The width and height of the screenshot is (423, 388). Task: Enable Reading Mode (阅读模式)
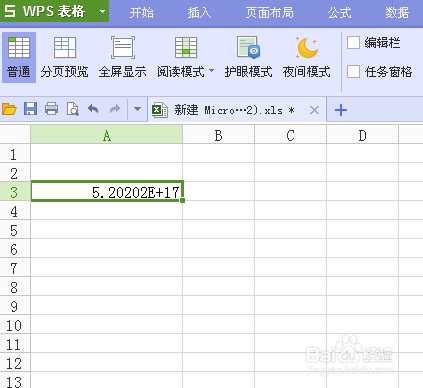(x=181, y=57)
